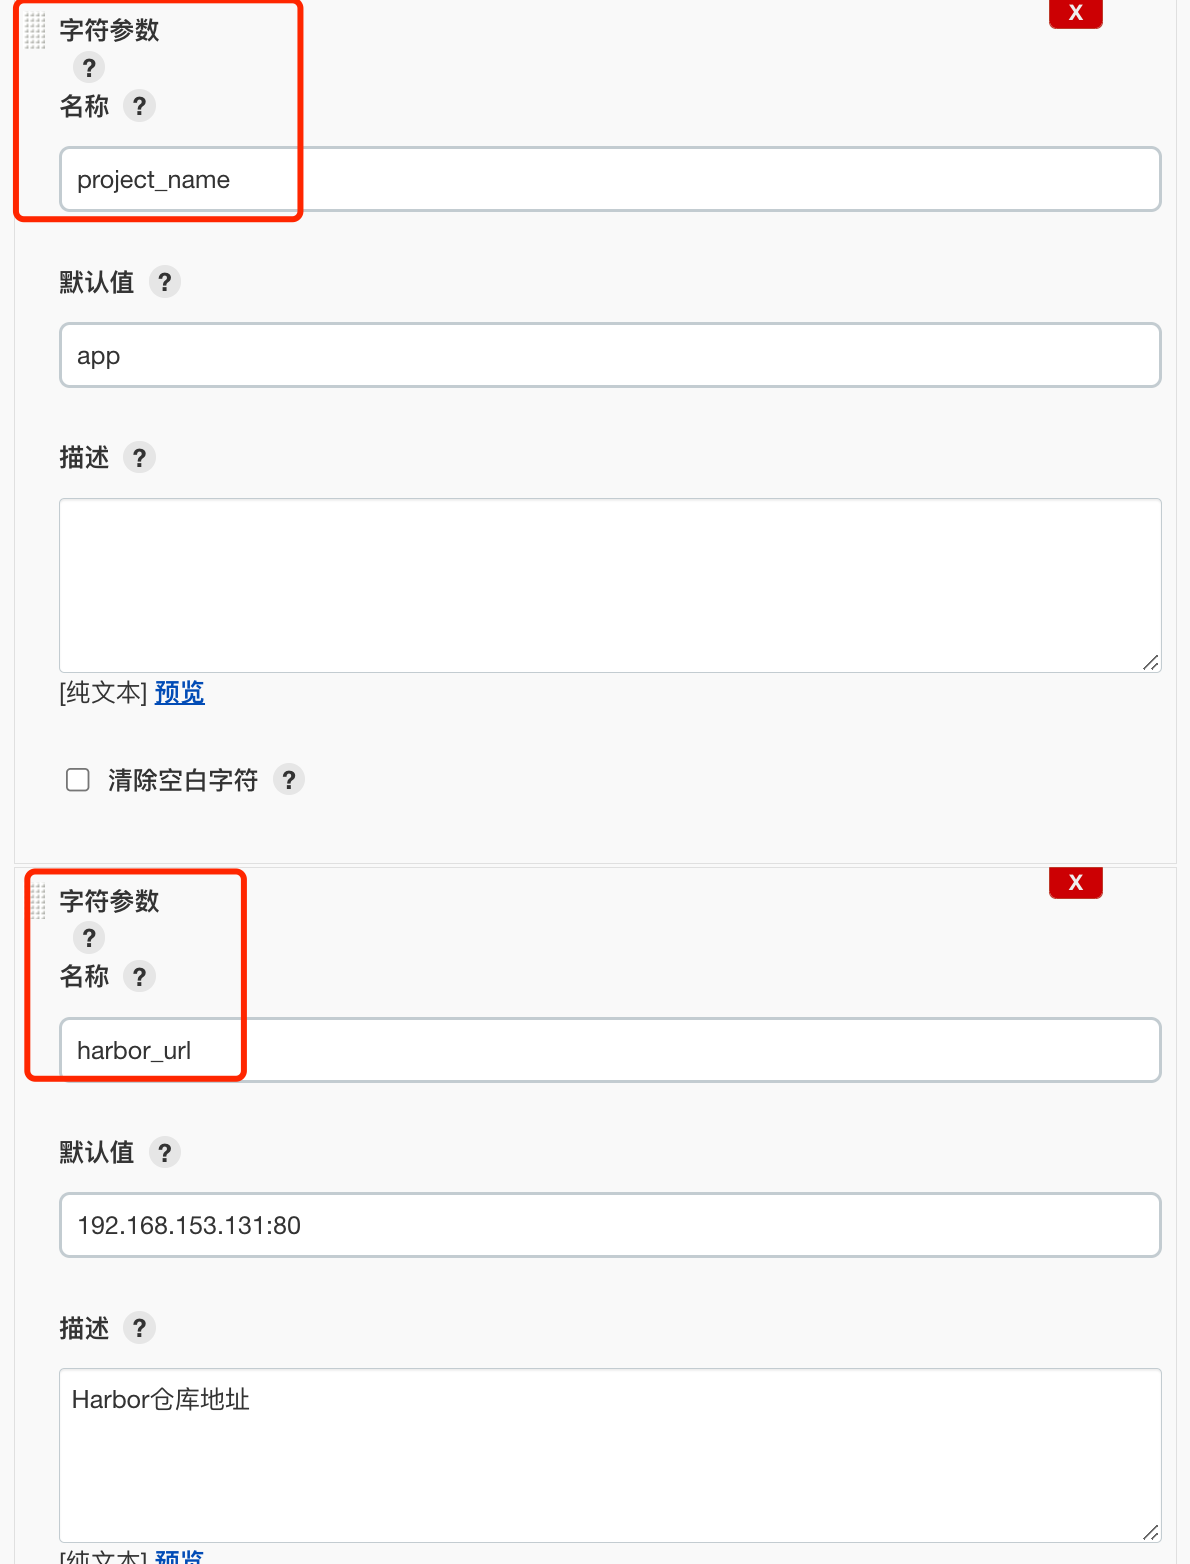Click help icon beside 默认值 for project_name parameter
This screenshot has width=1190, height=1564.
[164, 281]
